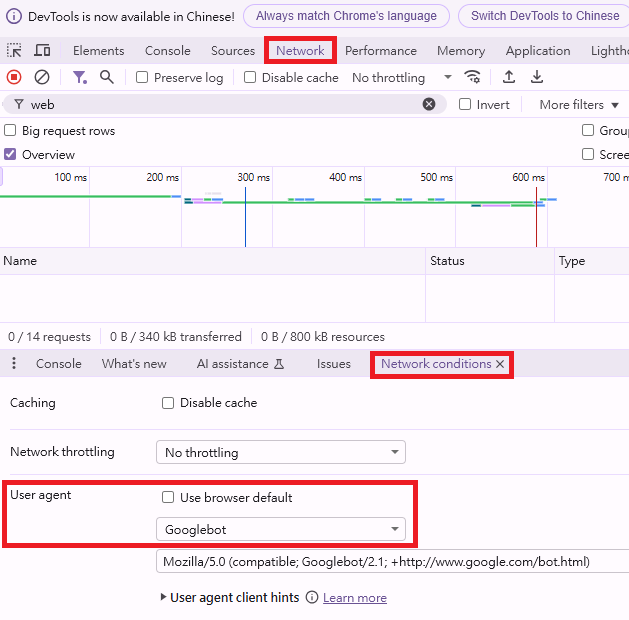Toggle the filter funnel icon
This screenshot has width=629, height=620.
coord(79,77)
